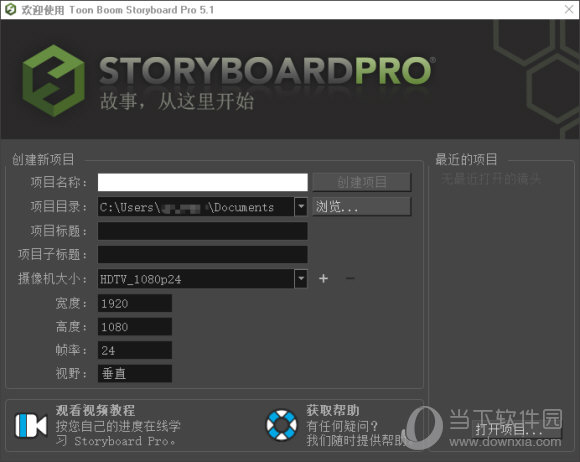
Task: Click the 项目目录 label
Action: (58, 206)
